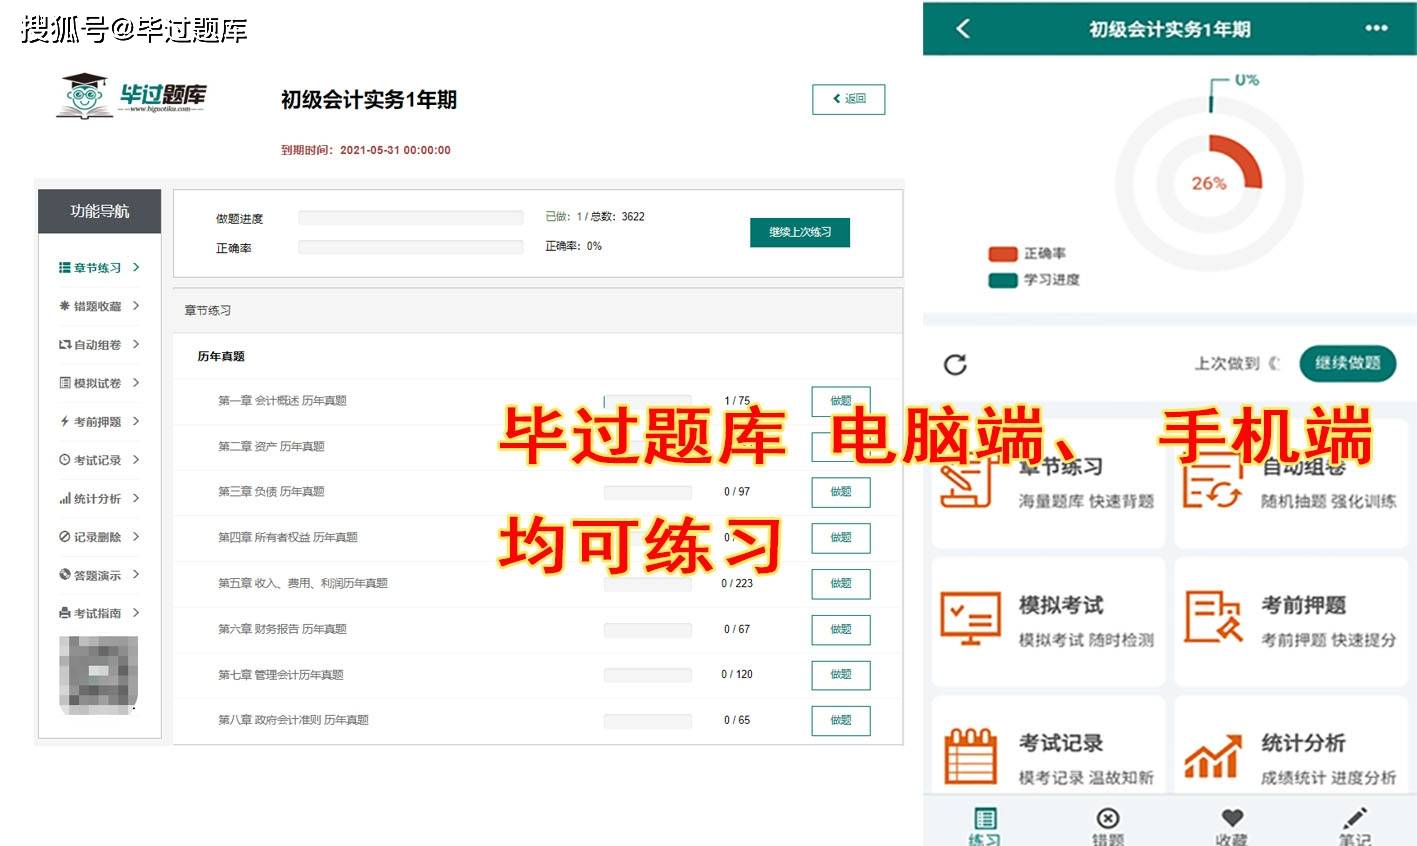This screenshot has width=1417, height=846.
Task: Click 做题 button for 第一章 会计概述
Action: pyautogui.click(x=841, y=401)
